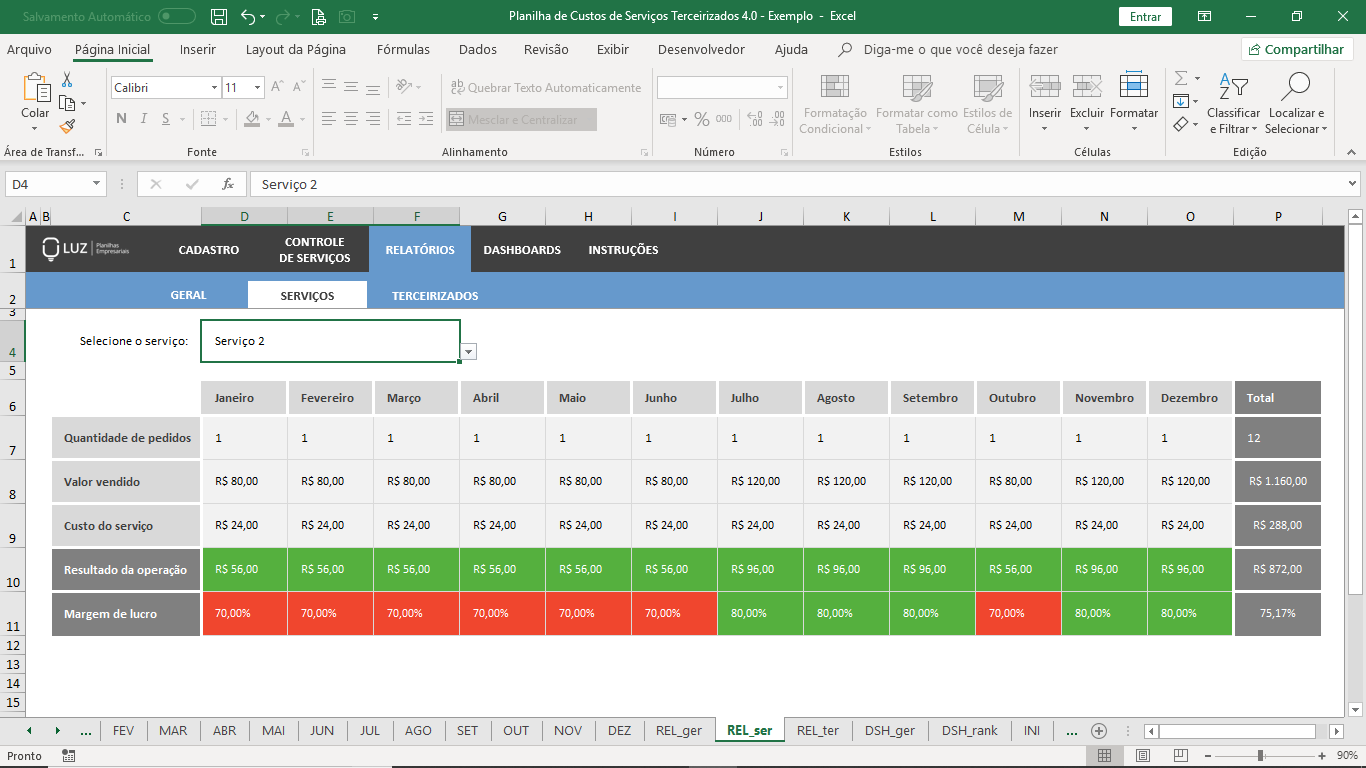Open the Fórmulas ribbon tab
The height and width of the screenshot is (768, 1366).
click(403, 49)
